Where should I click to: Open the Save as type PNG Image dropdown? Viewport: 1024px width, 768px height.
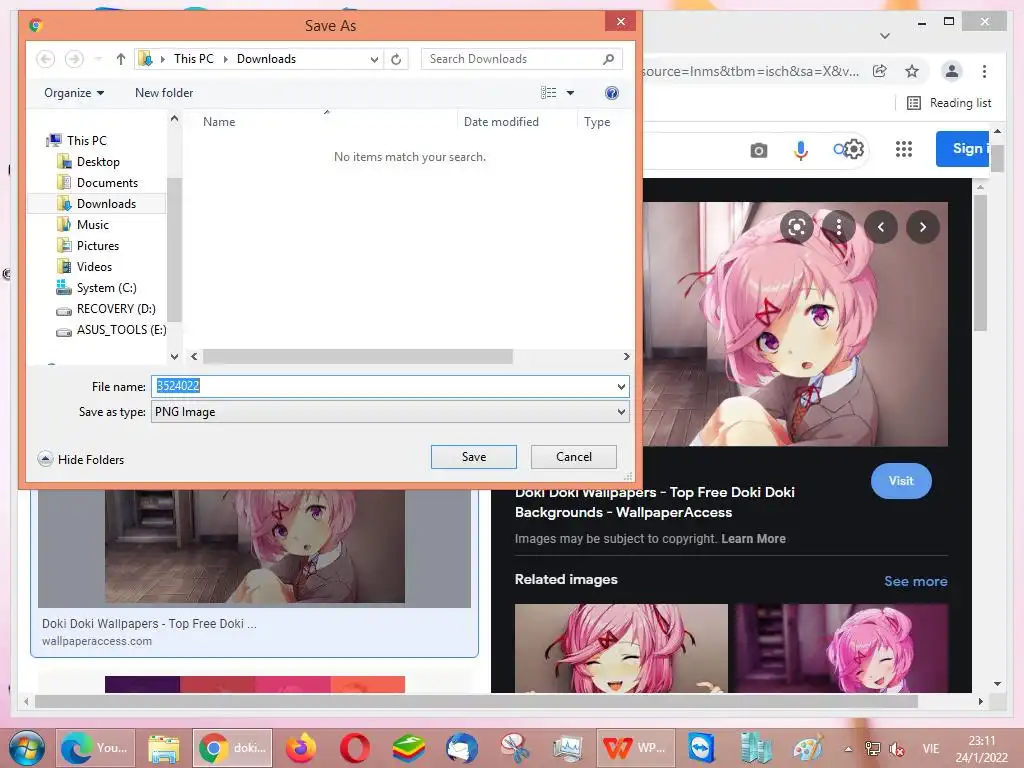[x=390, y=412]
